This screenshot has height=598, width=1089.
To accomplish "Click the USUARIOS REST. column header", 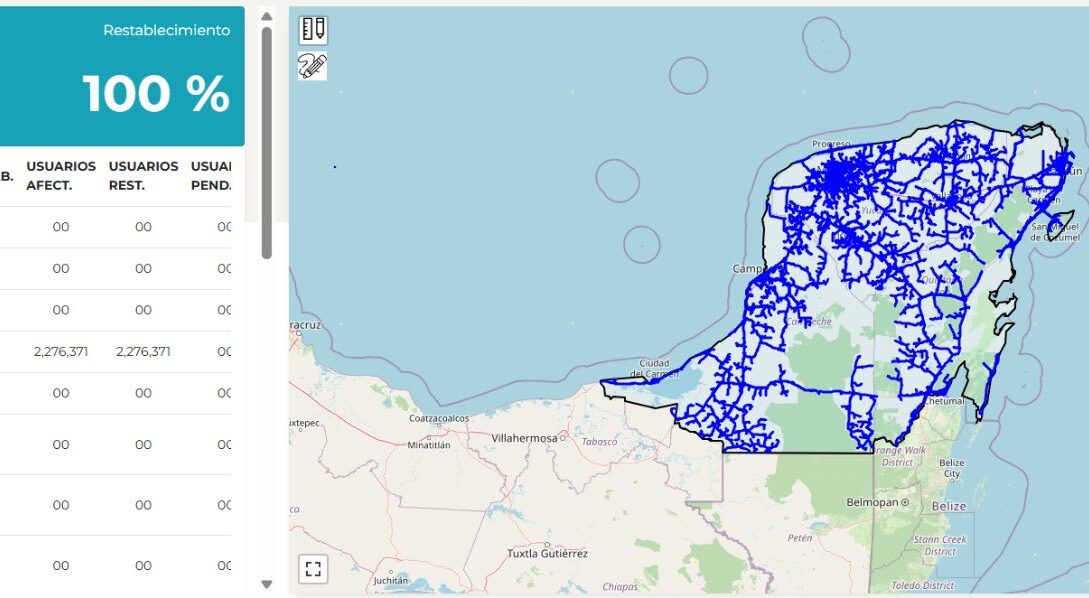I will (143, 175).
